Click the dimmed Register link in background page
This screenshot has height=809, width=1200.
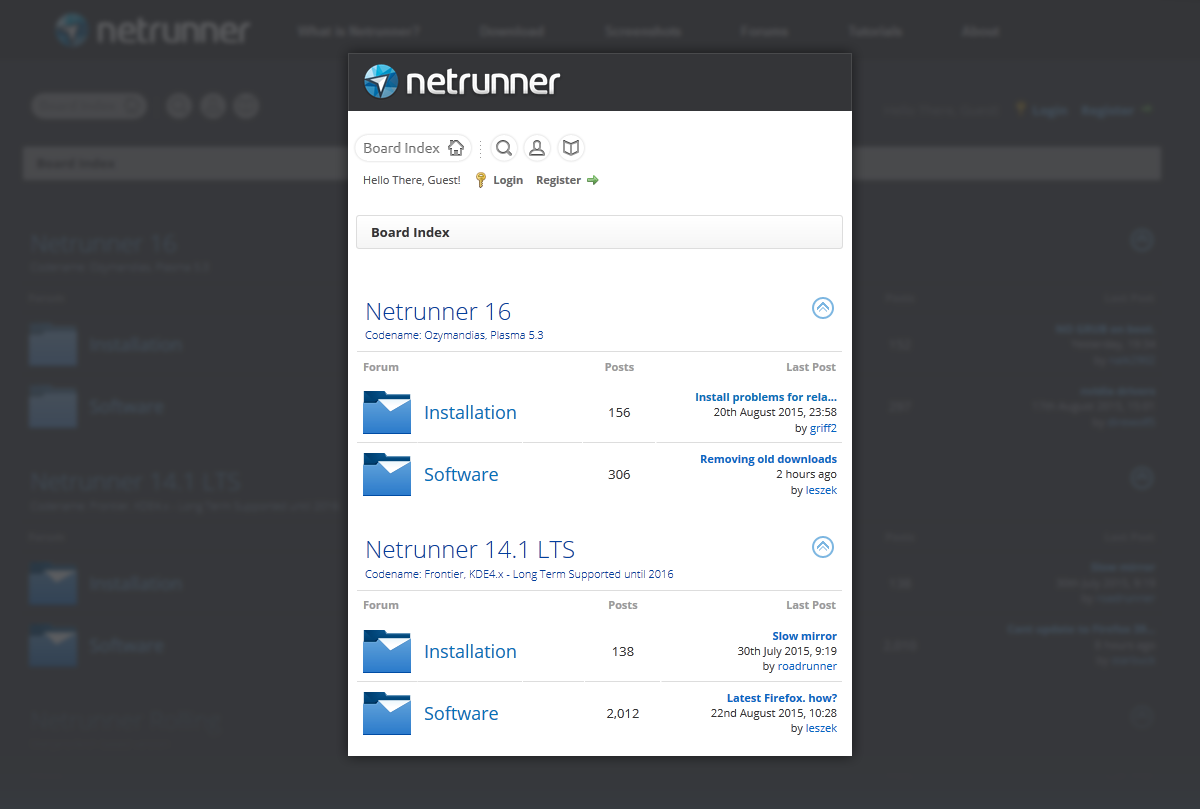pos(1107,110)
